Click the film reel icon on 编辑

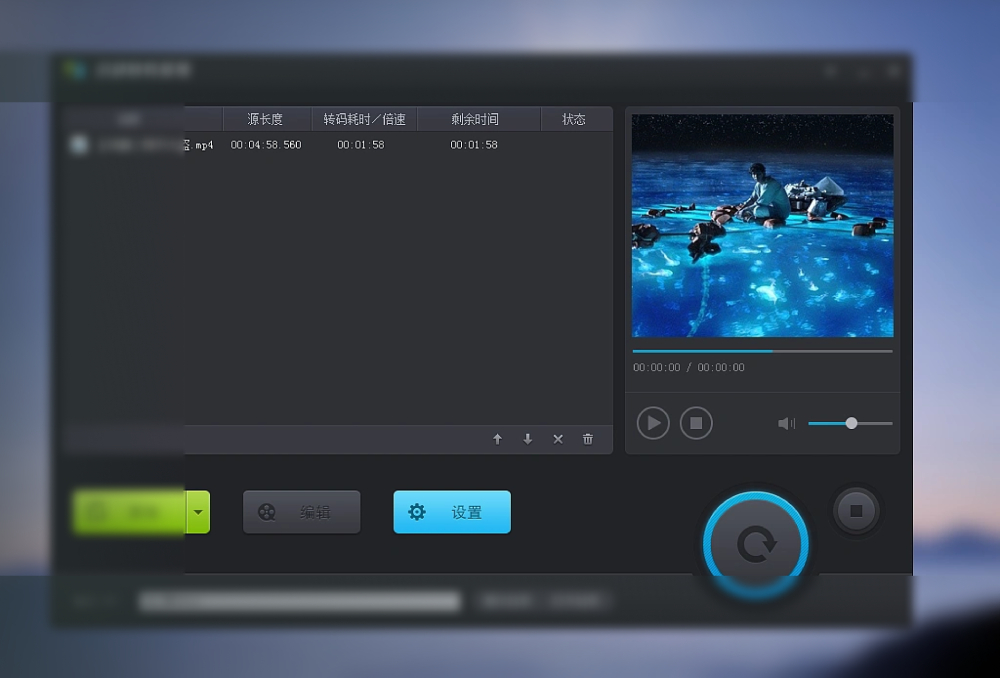coord(267,512)
